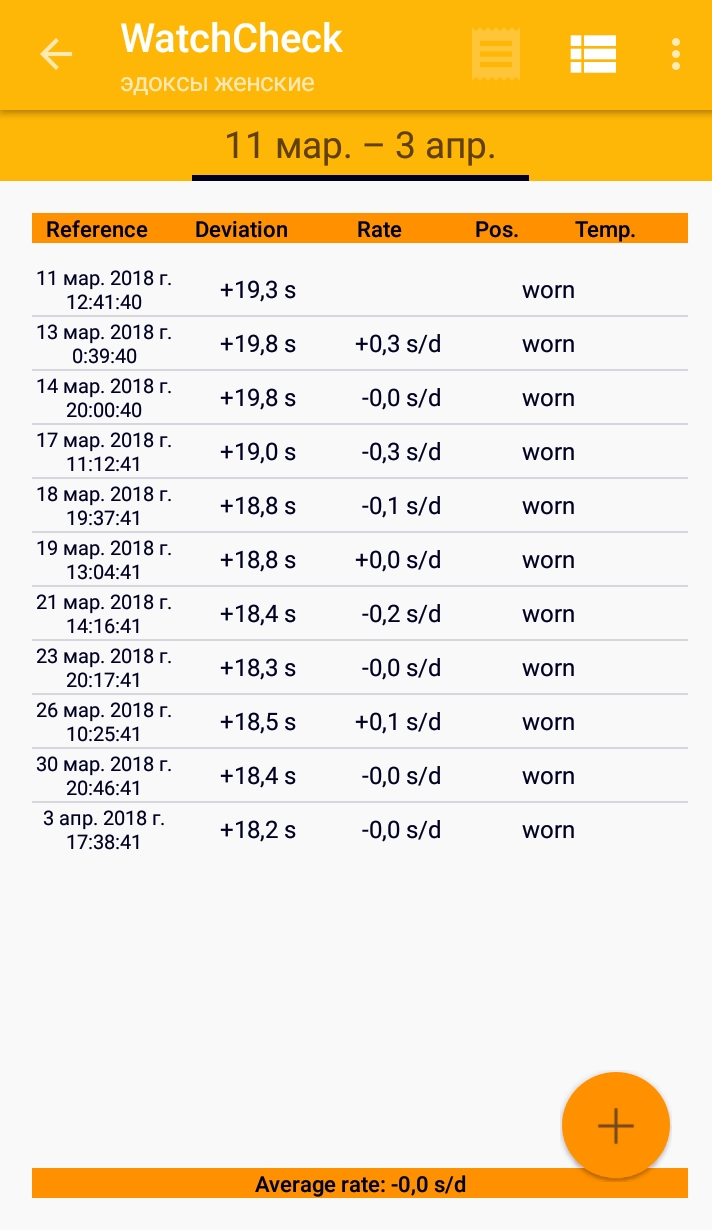Open the three-dot overflow menu
Image resolution: width=712 pixels, height=1230 pixels.
pyautogui.click(x=677, y=54)
